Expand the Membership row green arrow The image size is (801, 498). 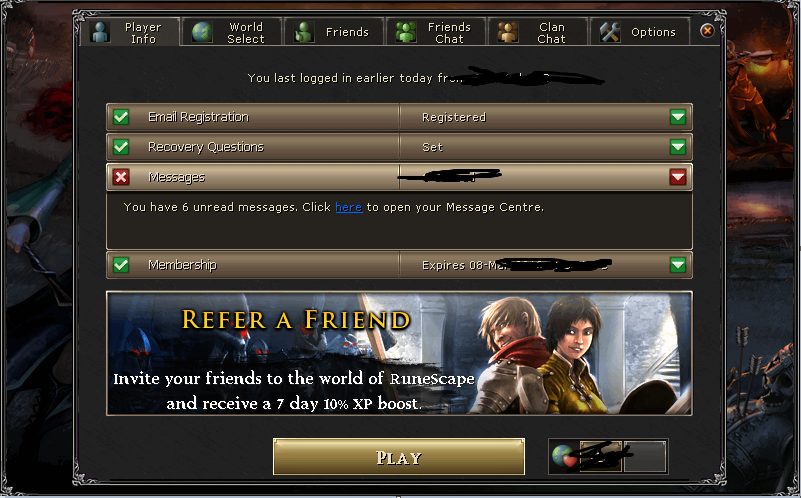pyautogui.click(x=678, y=265)
